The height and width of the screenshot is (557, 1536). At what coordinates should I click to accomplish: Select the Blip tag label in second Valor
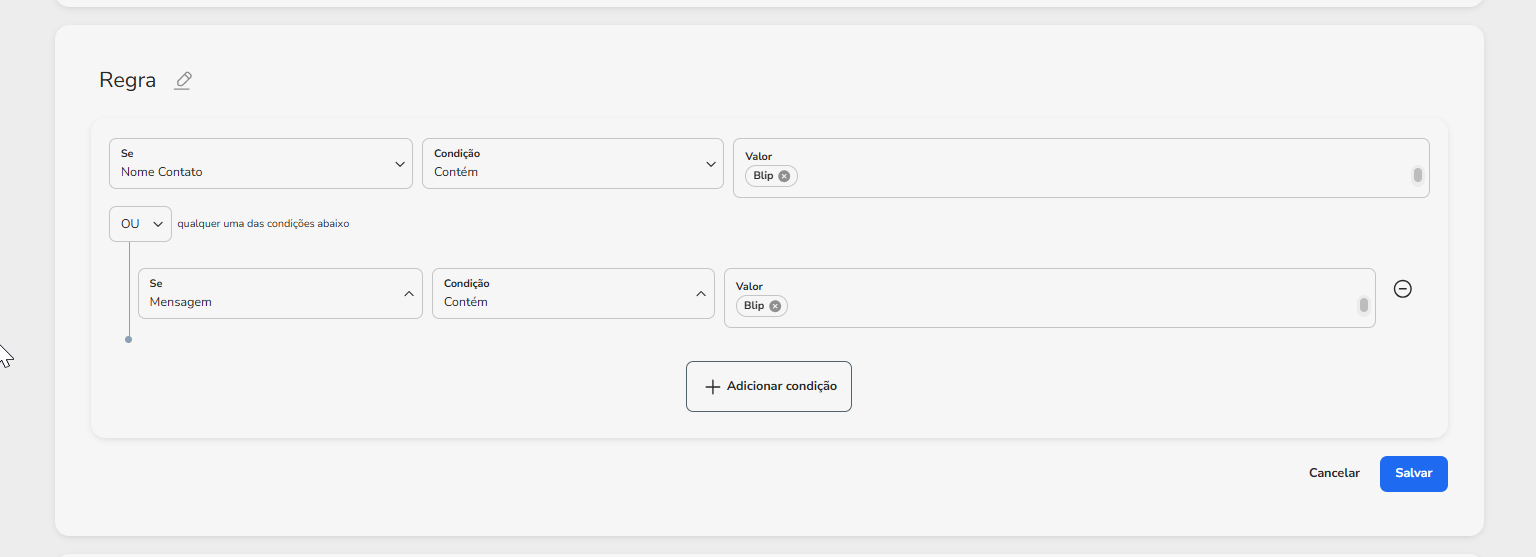(754, 306)
